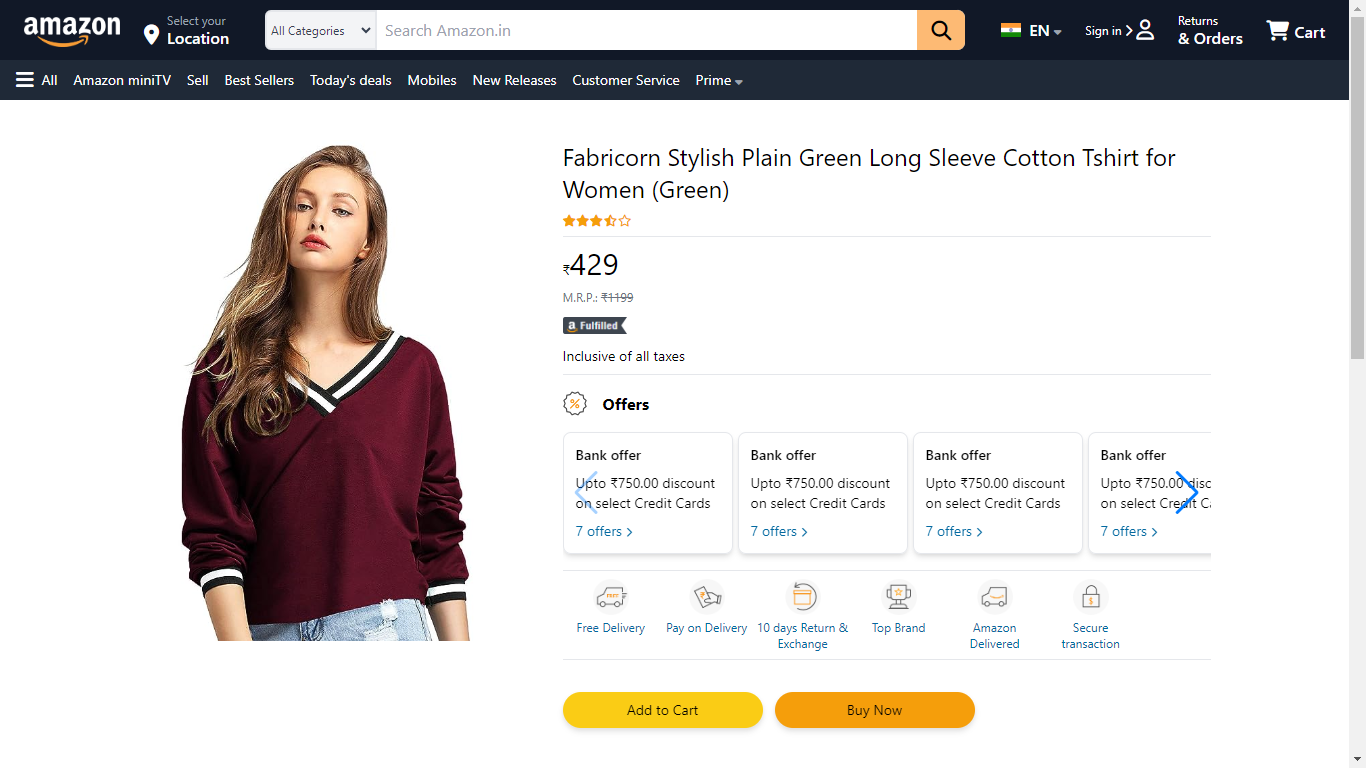Click the Free Delivery truck icon
The image size is (1366, 768).
[610, 598]
